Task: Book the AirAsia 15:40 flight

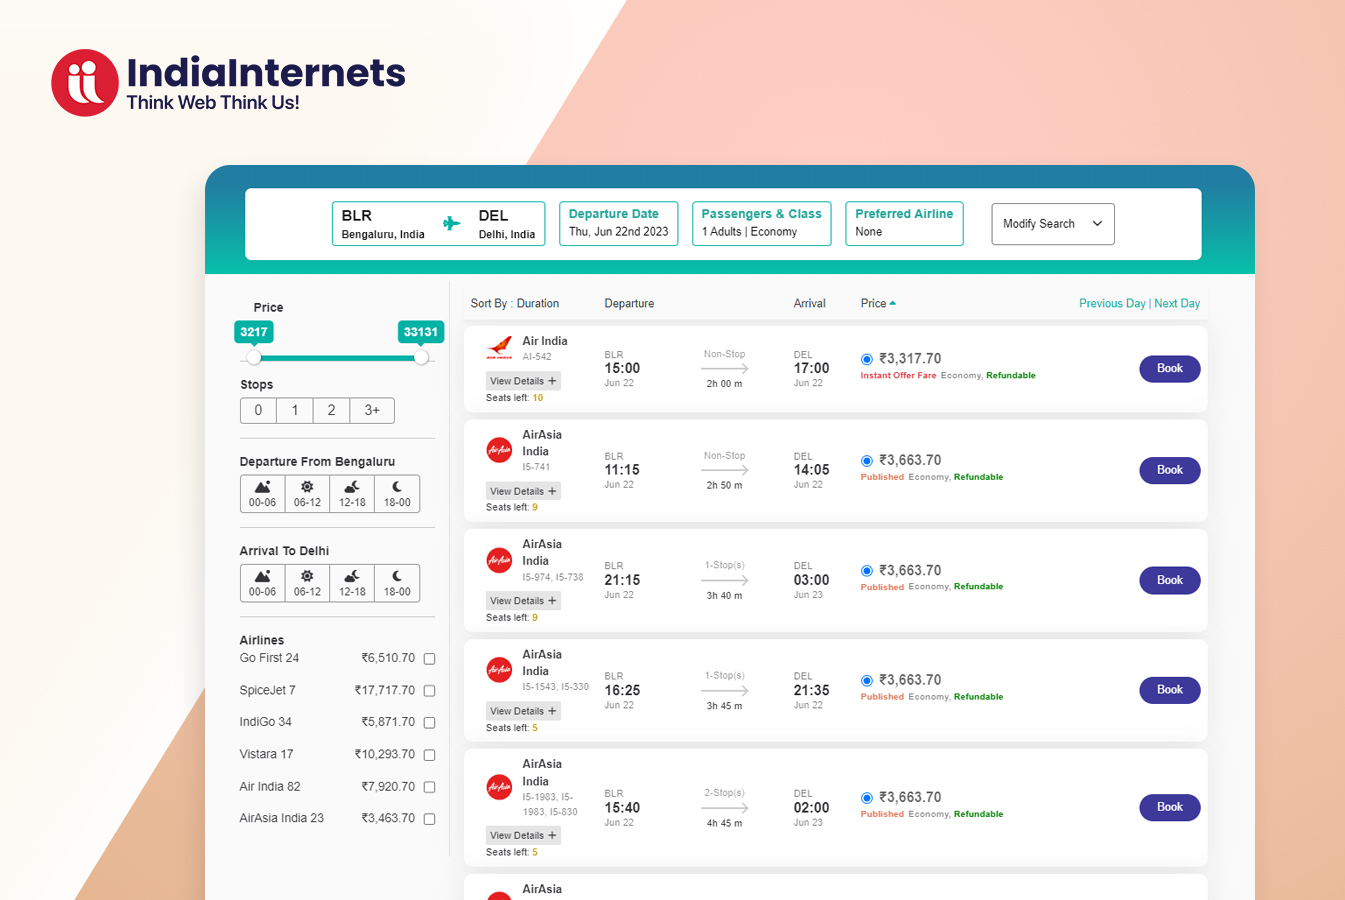Action: (1170, 807)
